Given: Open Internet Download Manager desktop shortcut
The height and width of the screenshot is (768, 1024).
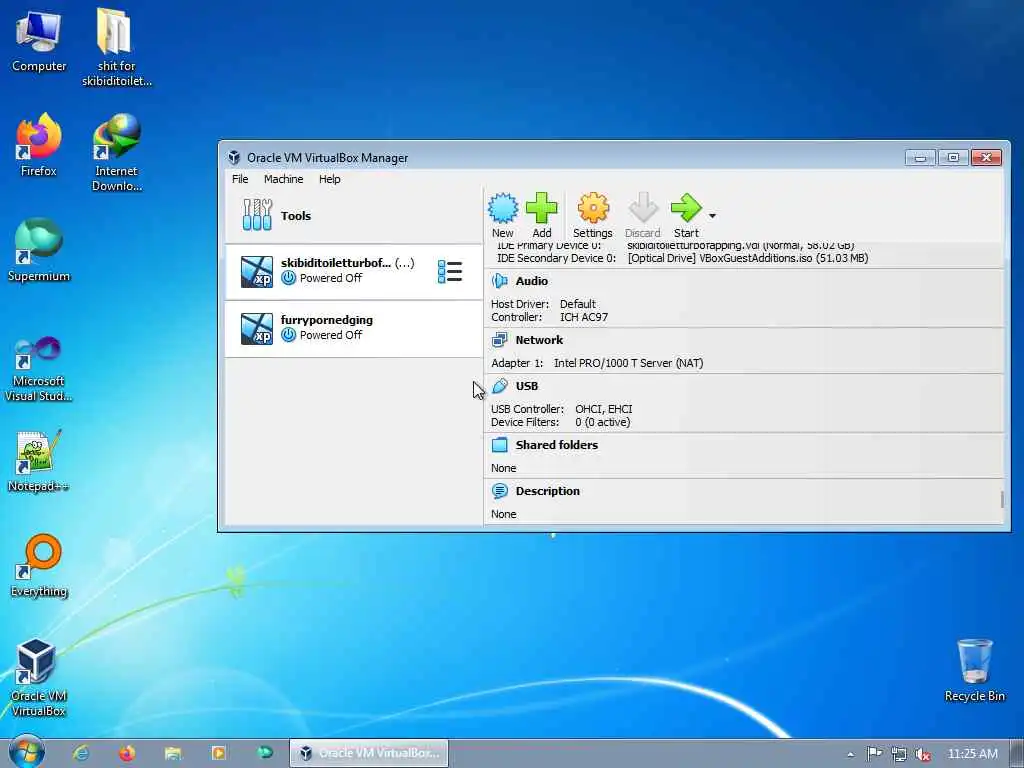Looking at the screenshot, I should click(x=116, y=153).
